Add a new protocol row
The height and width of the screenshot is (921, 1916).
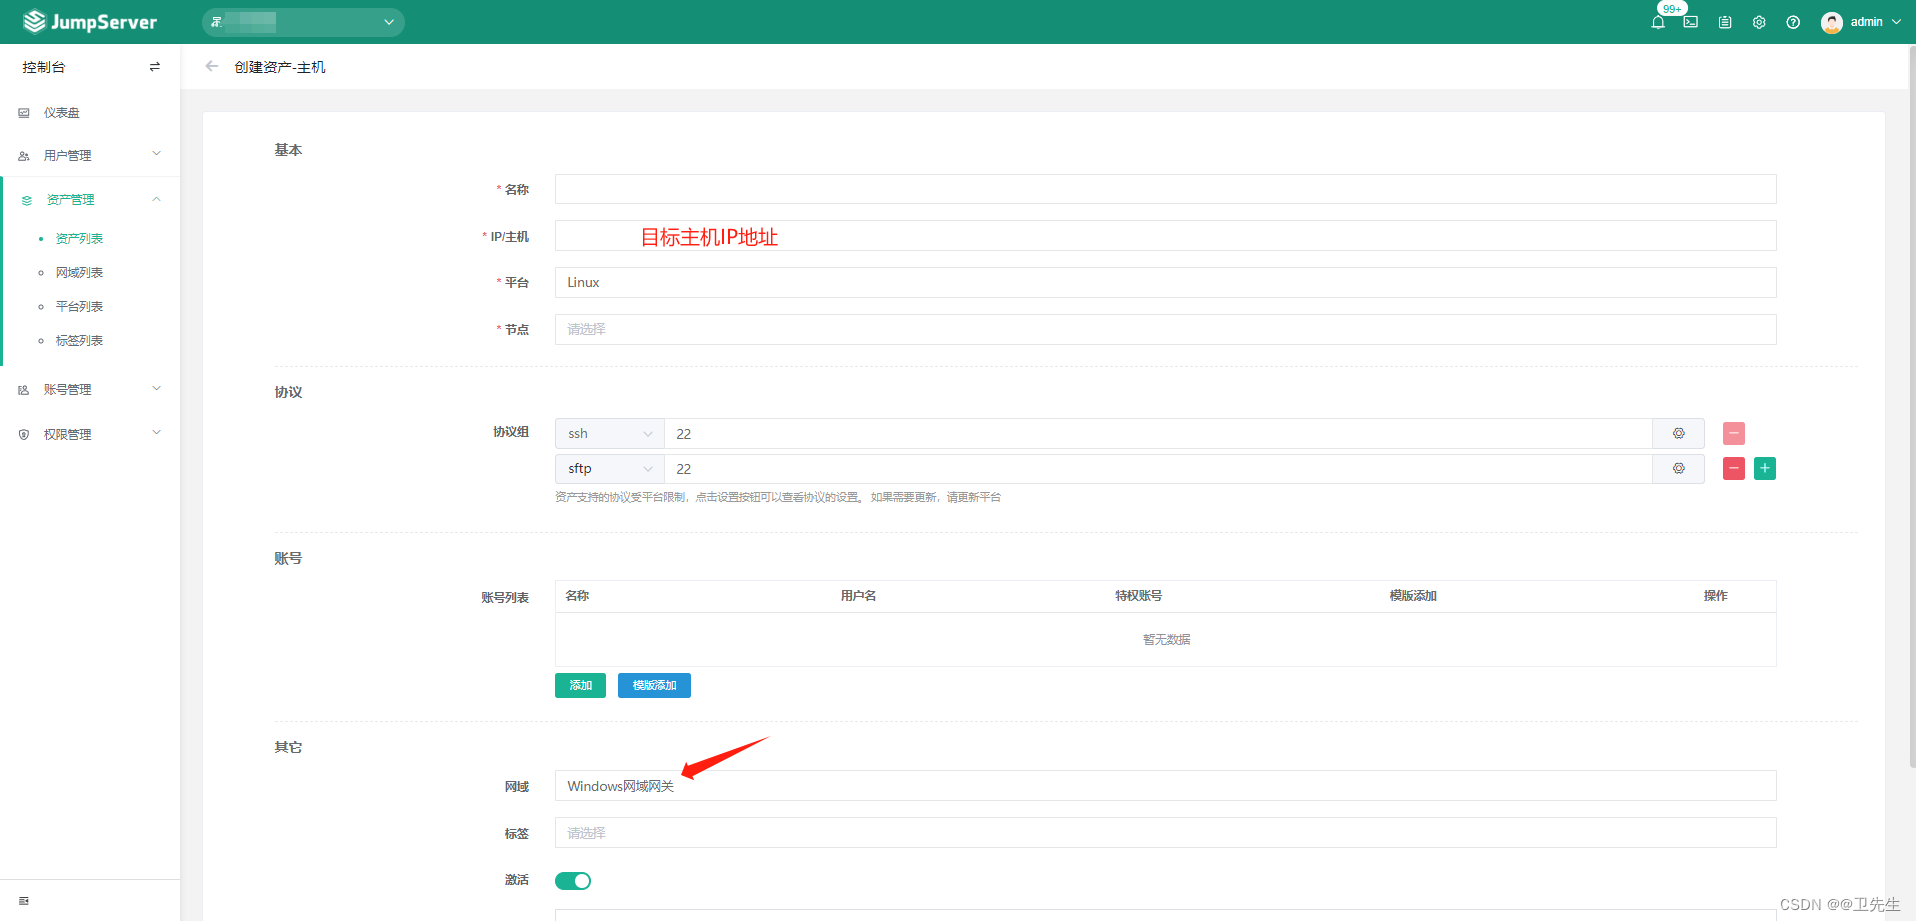[1765, 468]
